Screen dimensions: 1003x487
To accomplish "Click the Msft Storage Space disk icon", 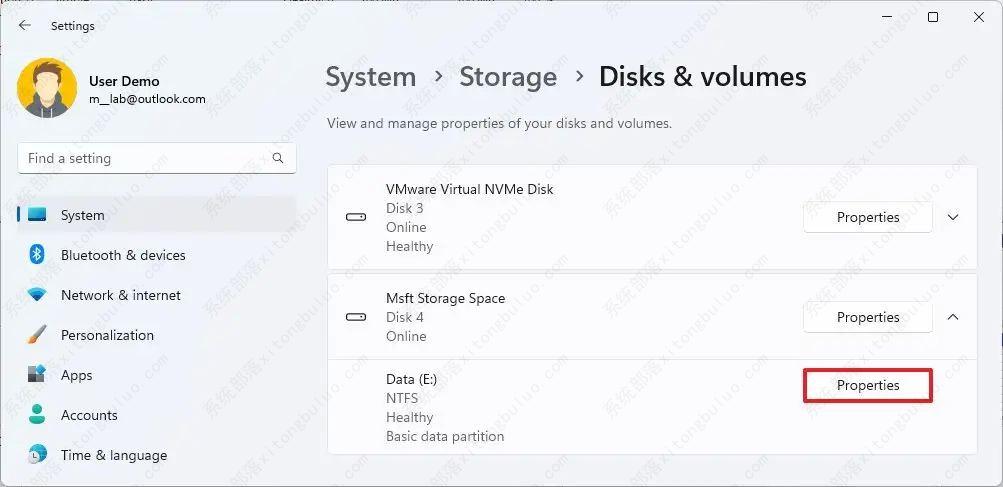I will tap(355, 317).
